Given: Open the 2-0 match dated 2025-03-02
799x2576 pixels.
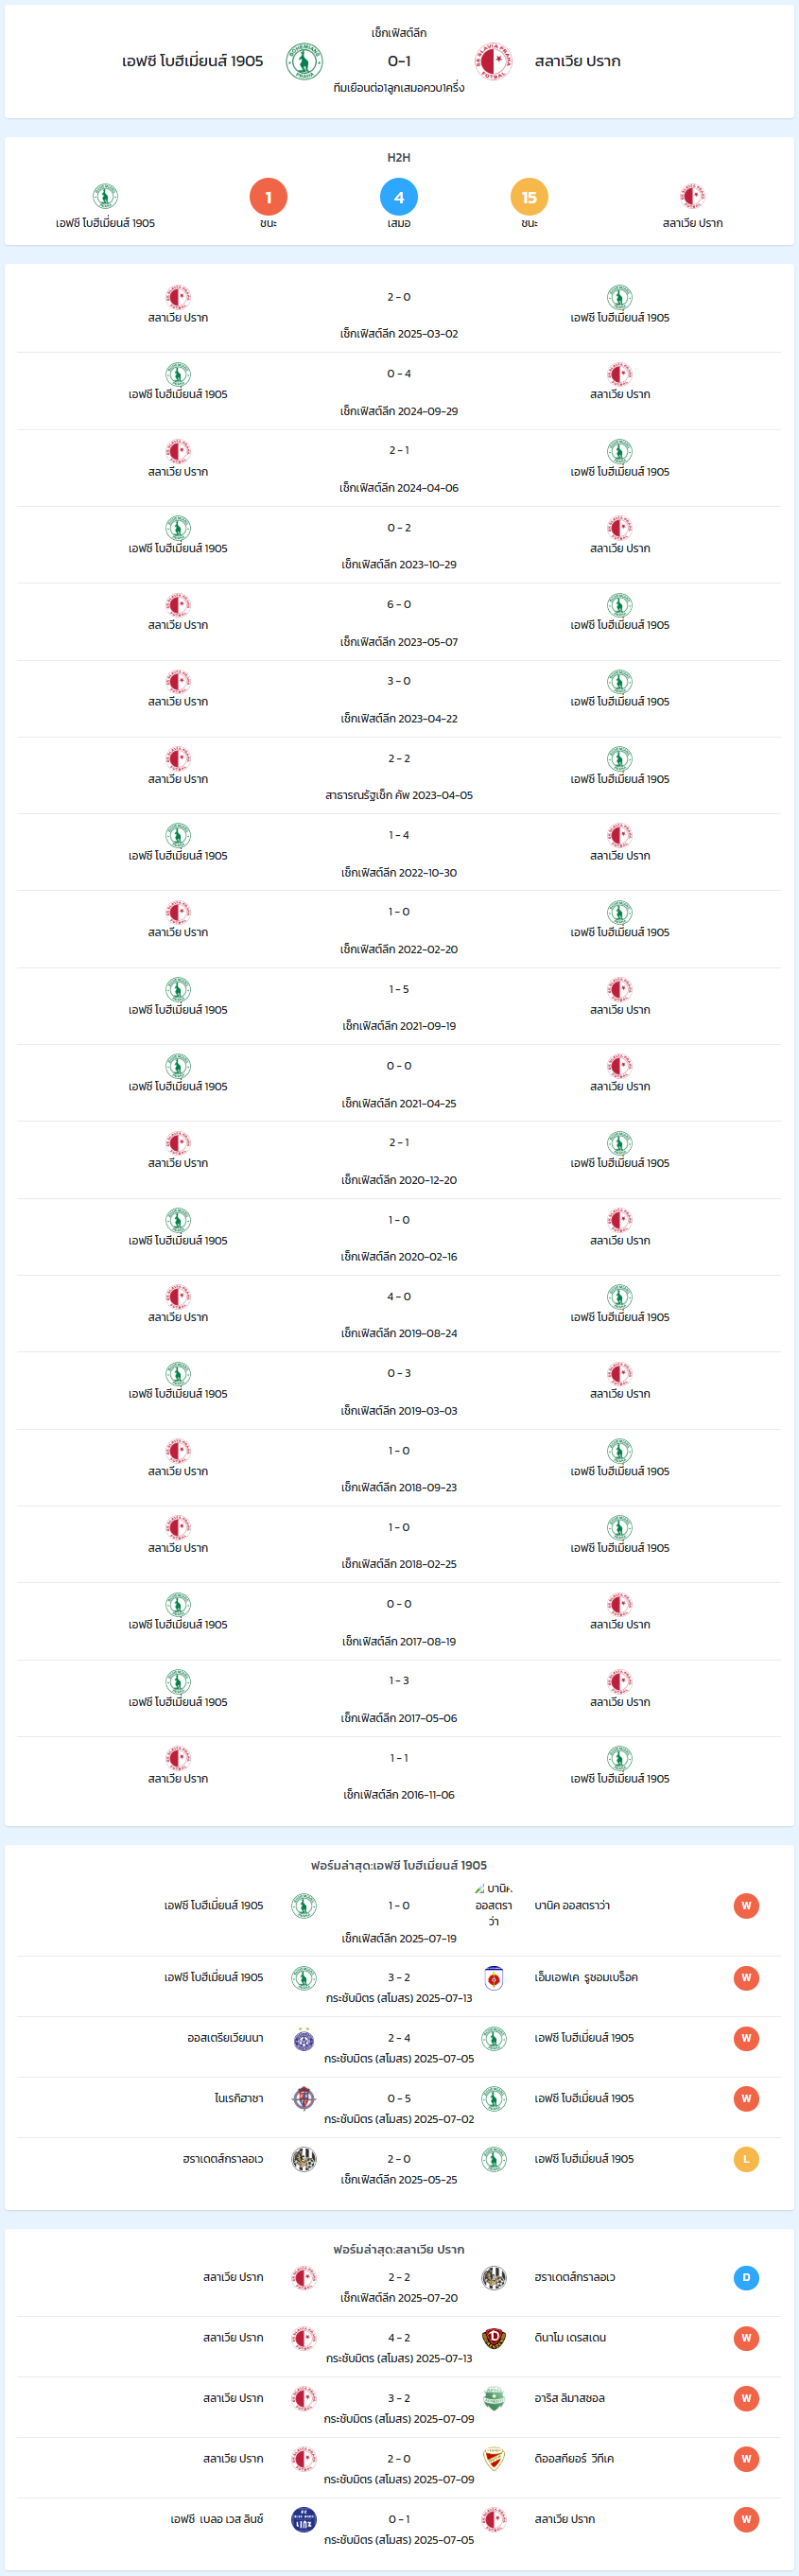Looking at the screenshot, I should (399, 314).
